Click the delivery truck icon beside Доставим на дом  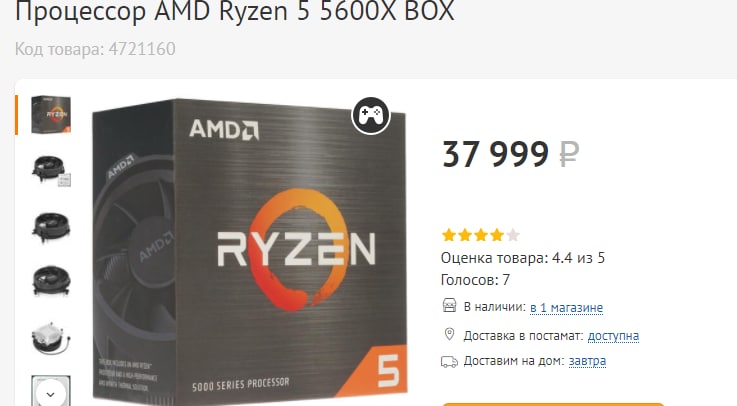449,361
